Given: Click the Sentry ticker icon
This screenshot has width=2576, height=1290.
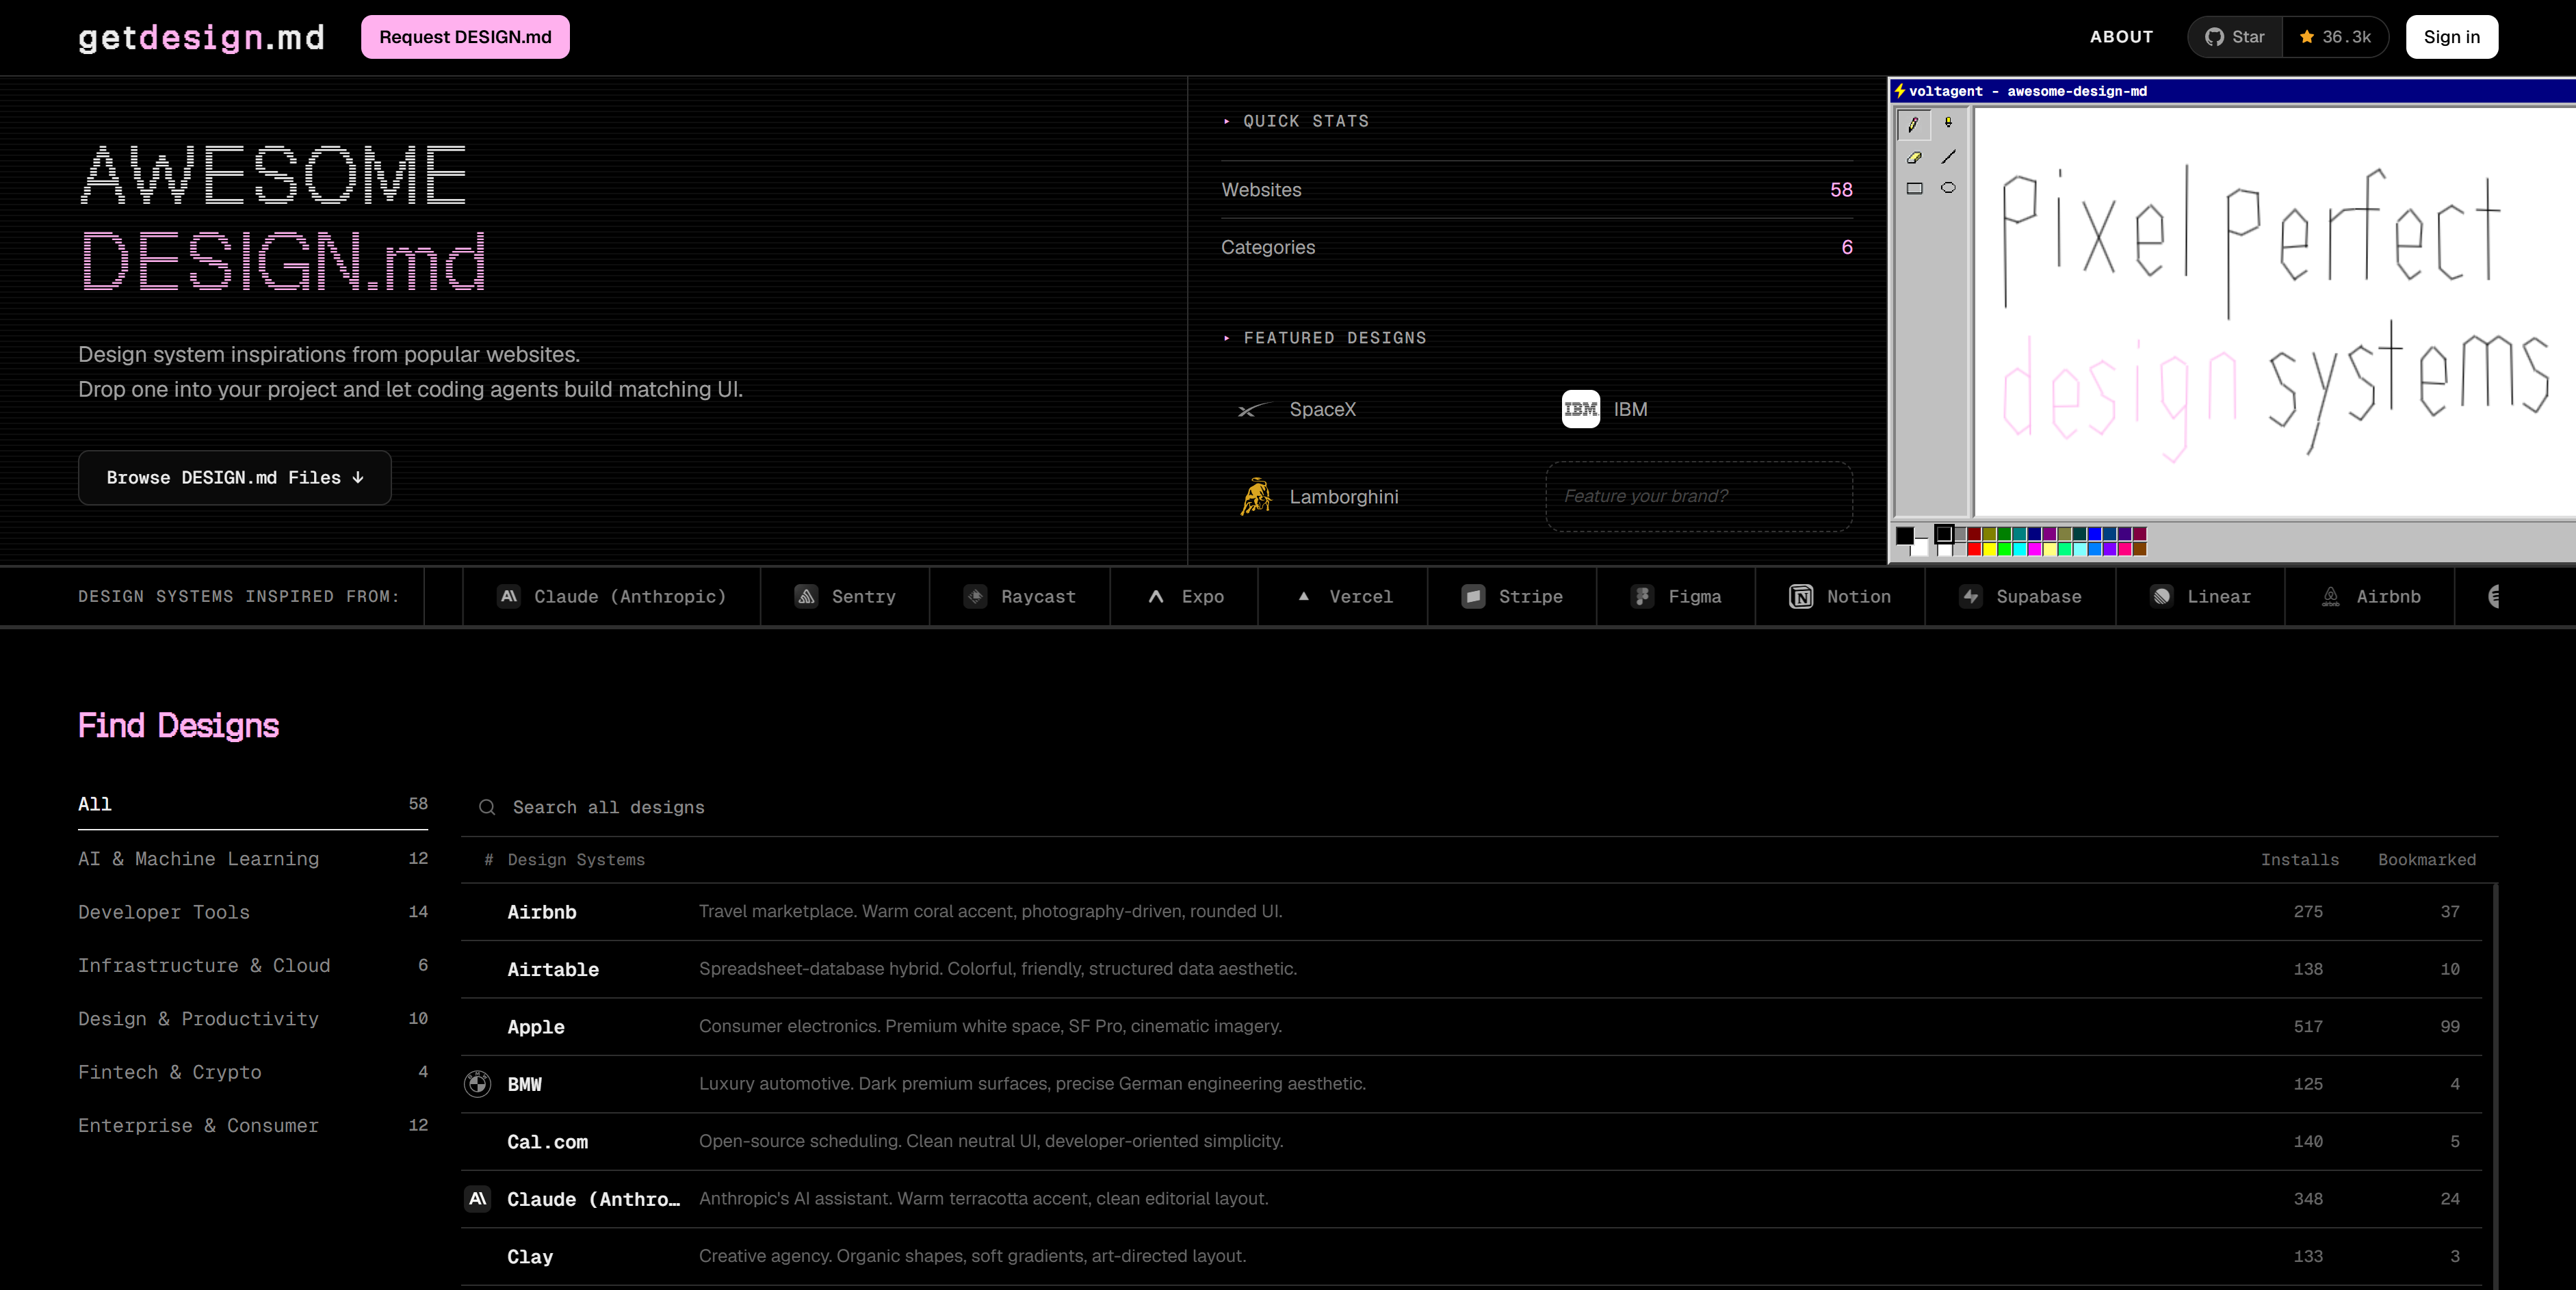Looking at the screenshot, I should [806, 596].
